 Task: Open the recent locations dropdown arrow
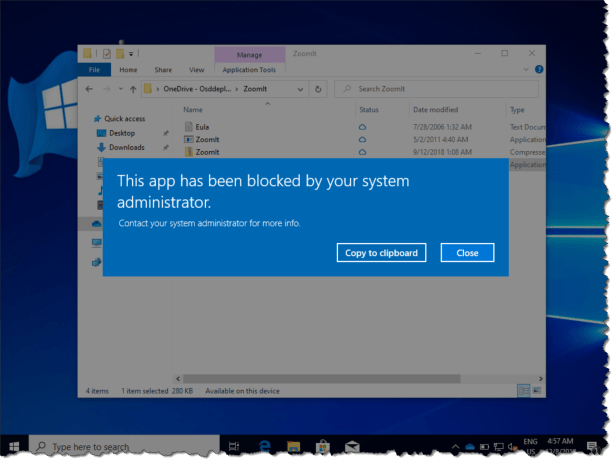pyautogui.click(x=119, y=89)
